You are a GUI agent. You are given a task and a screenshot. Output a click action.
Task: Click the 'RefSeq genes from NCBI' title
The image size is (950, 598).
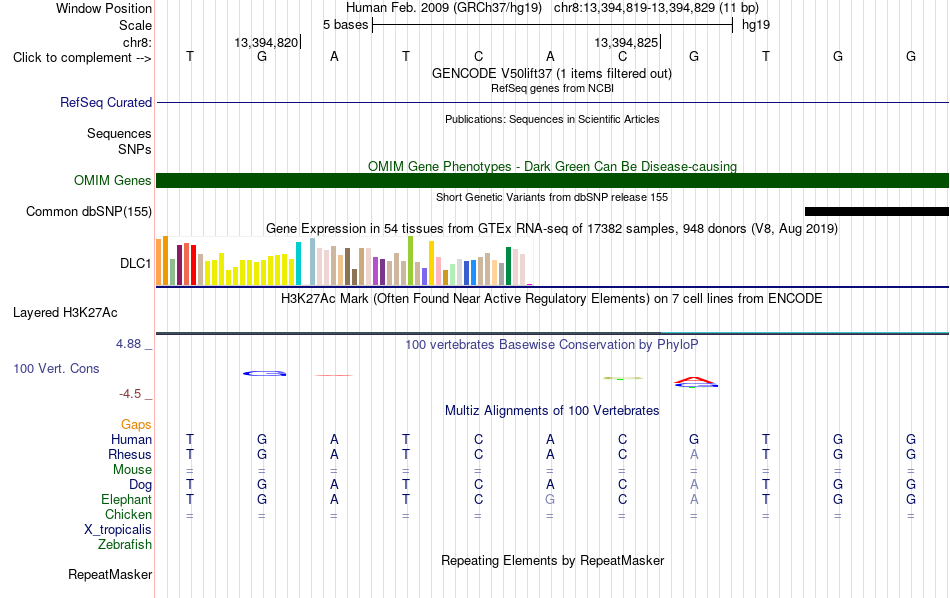[552, 88]
